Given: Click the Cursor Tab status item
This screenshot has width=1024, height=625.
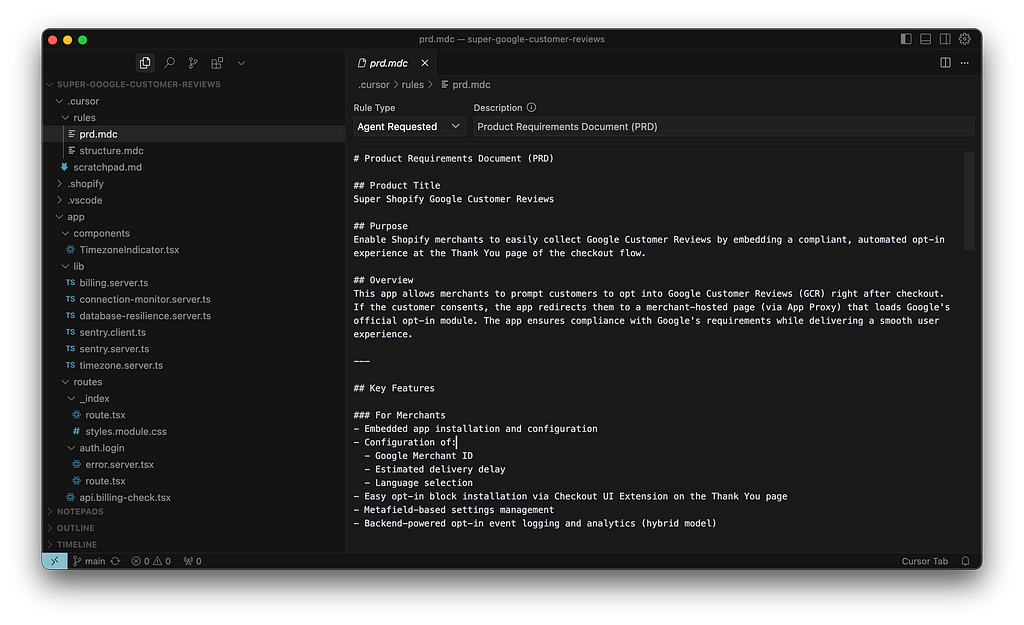Looking at the screenshot, I should (x=924, y=561).
